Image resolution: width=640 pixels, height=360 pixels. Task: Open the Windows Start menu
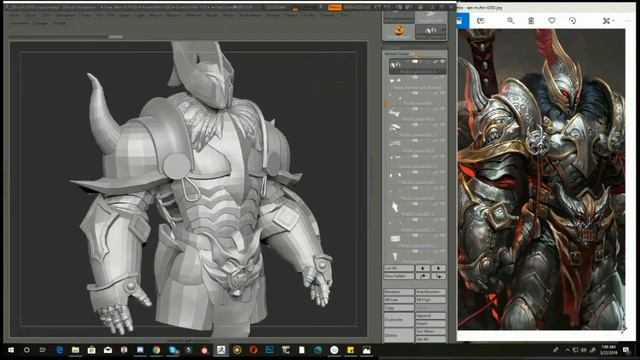click(11, 350)
